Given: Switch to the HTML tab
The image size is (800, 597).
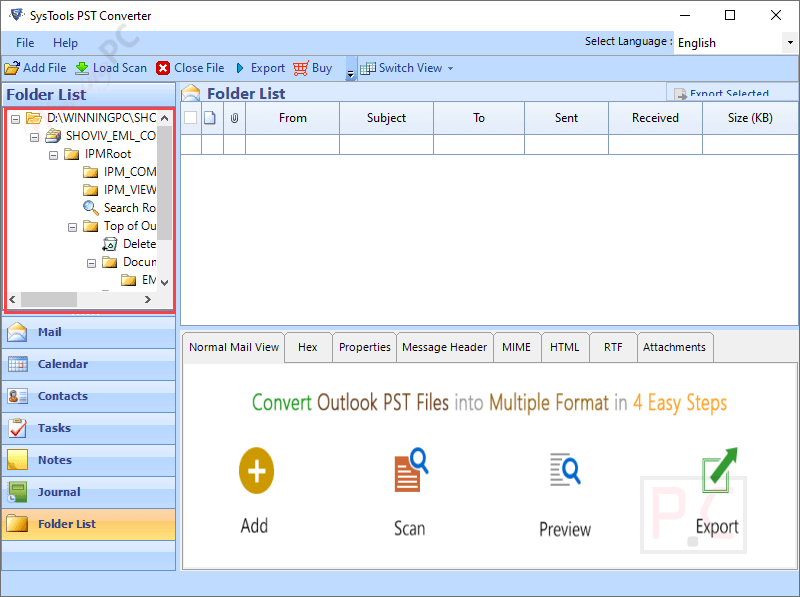Looking at the screenshot, I should click(564, 347).
